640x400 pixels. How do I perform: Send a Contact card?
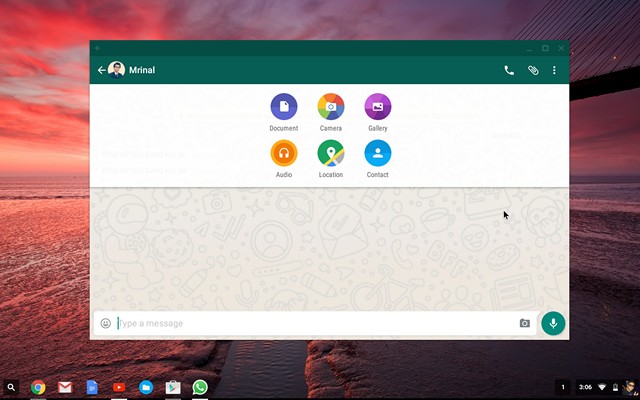pos(378,153)
